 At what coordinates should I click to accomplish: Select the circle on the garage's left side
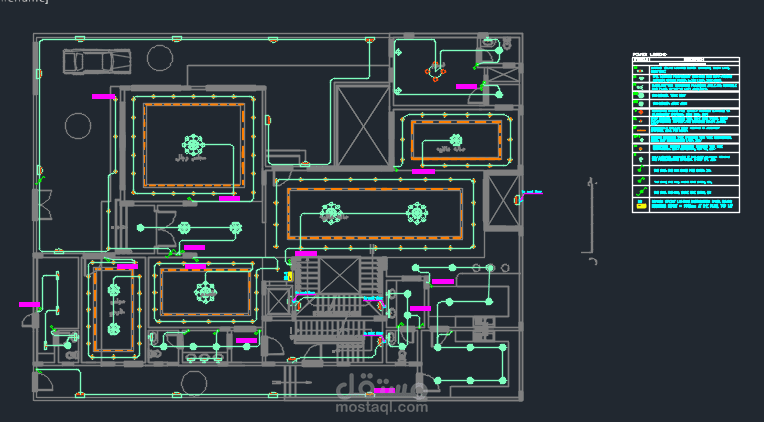pyautogui.click(x=78, y=126)
